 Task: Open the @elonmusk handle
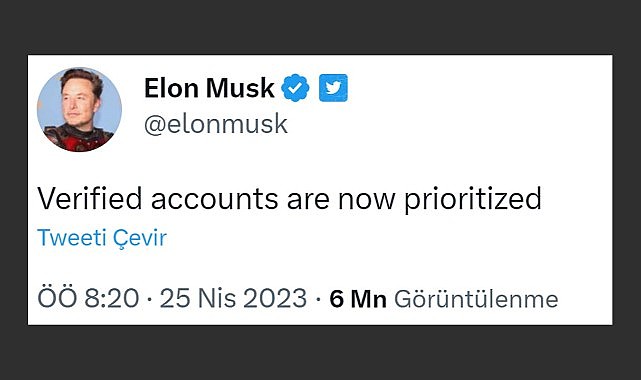pos(216,124)
